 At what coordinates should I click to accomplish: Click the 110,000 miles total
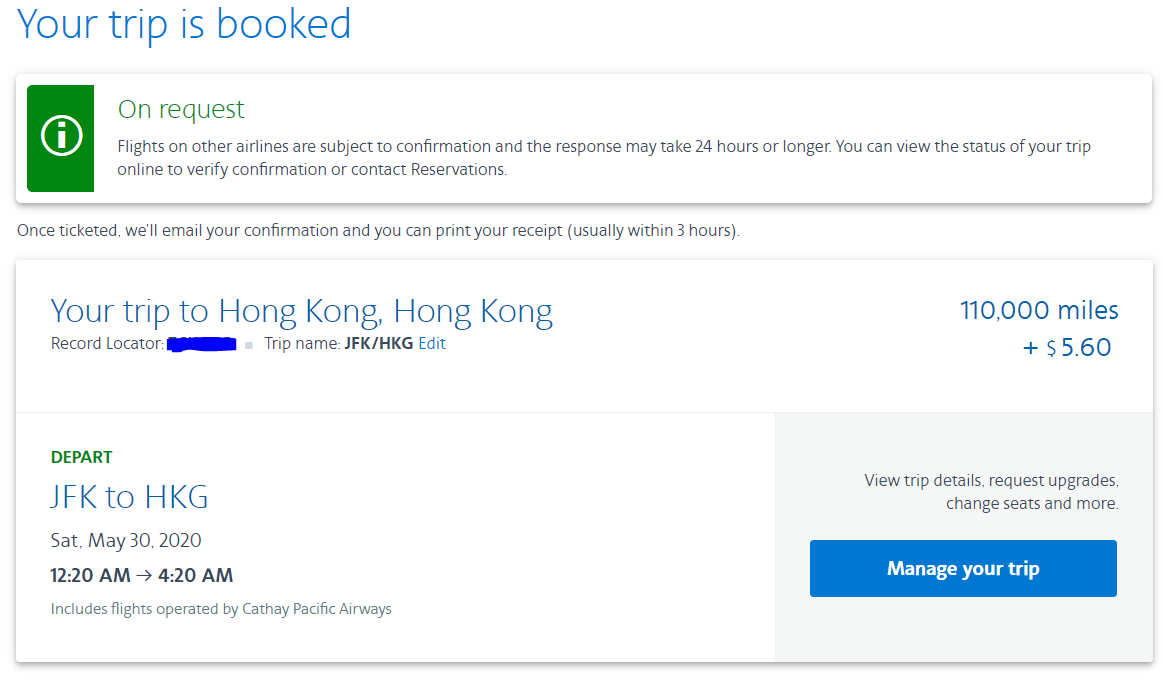point(1039,310)
